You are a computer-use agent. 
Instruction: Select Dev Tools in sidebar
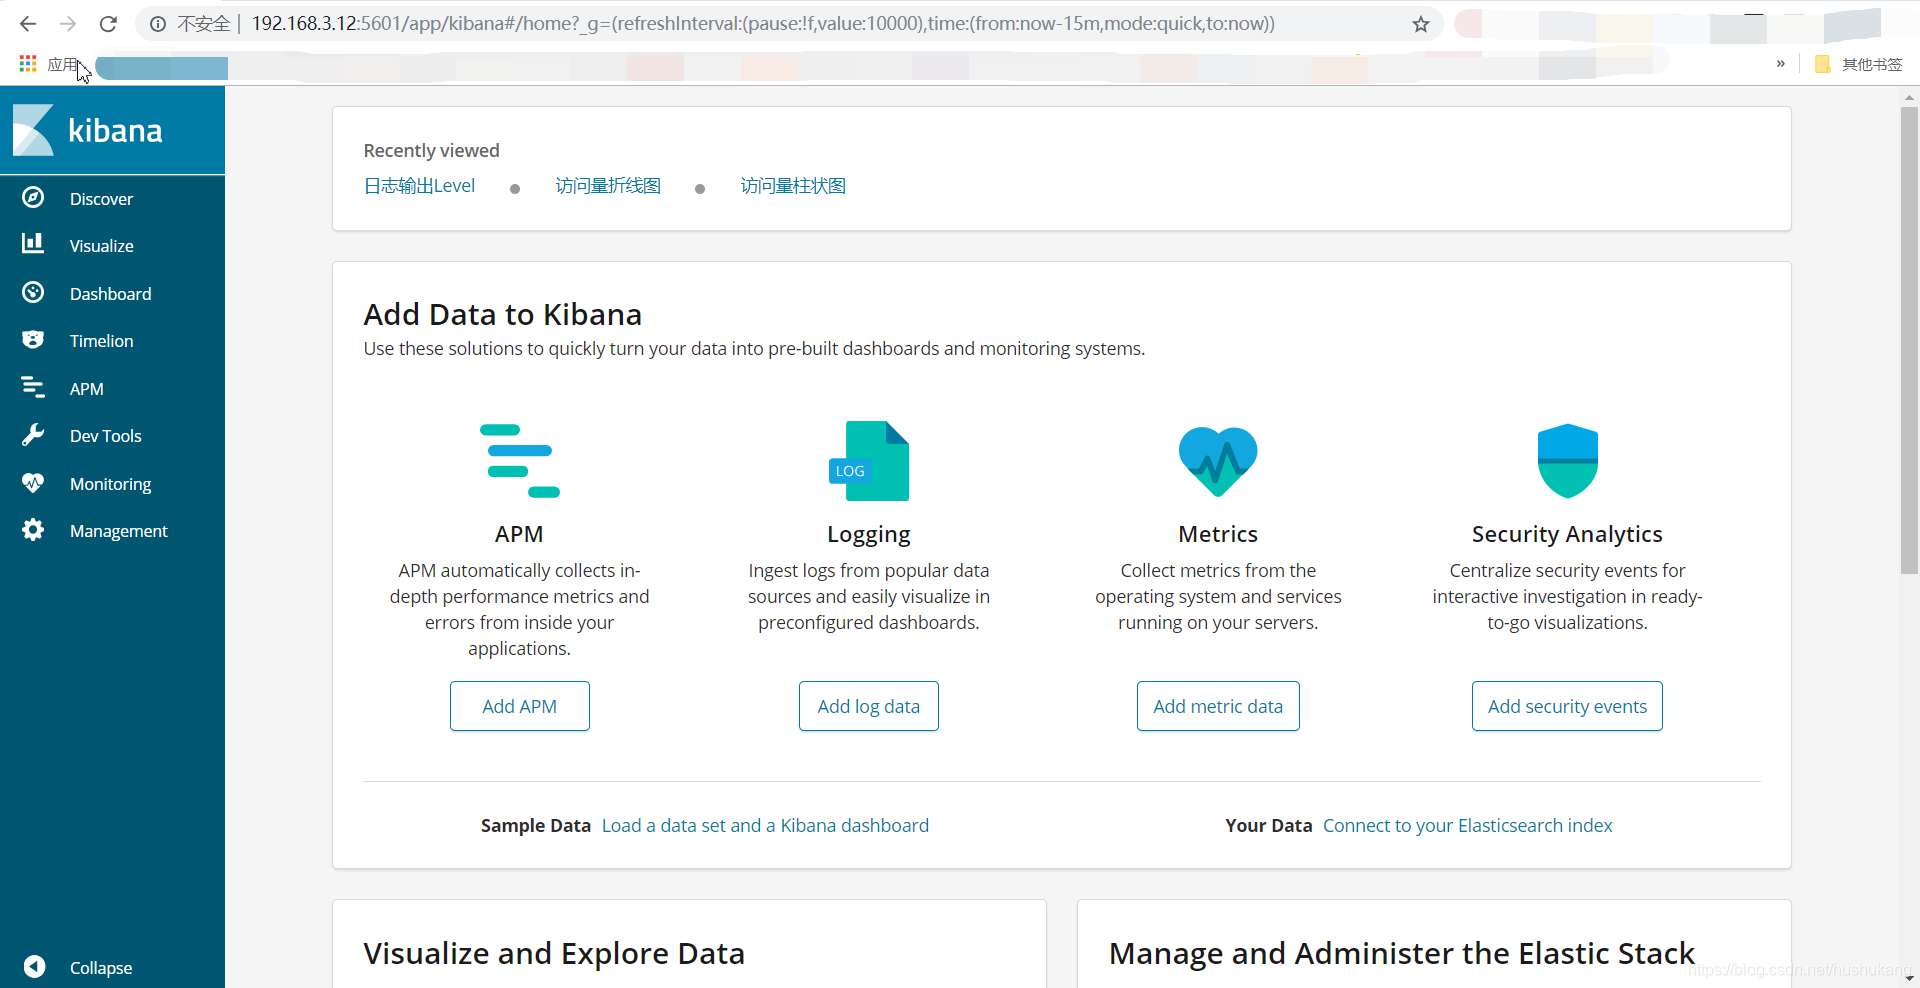(105, 436)
